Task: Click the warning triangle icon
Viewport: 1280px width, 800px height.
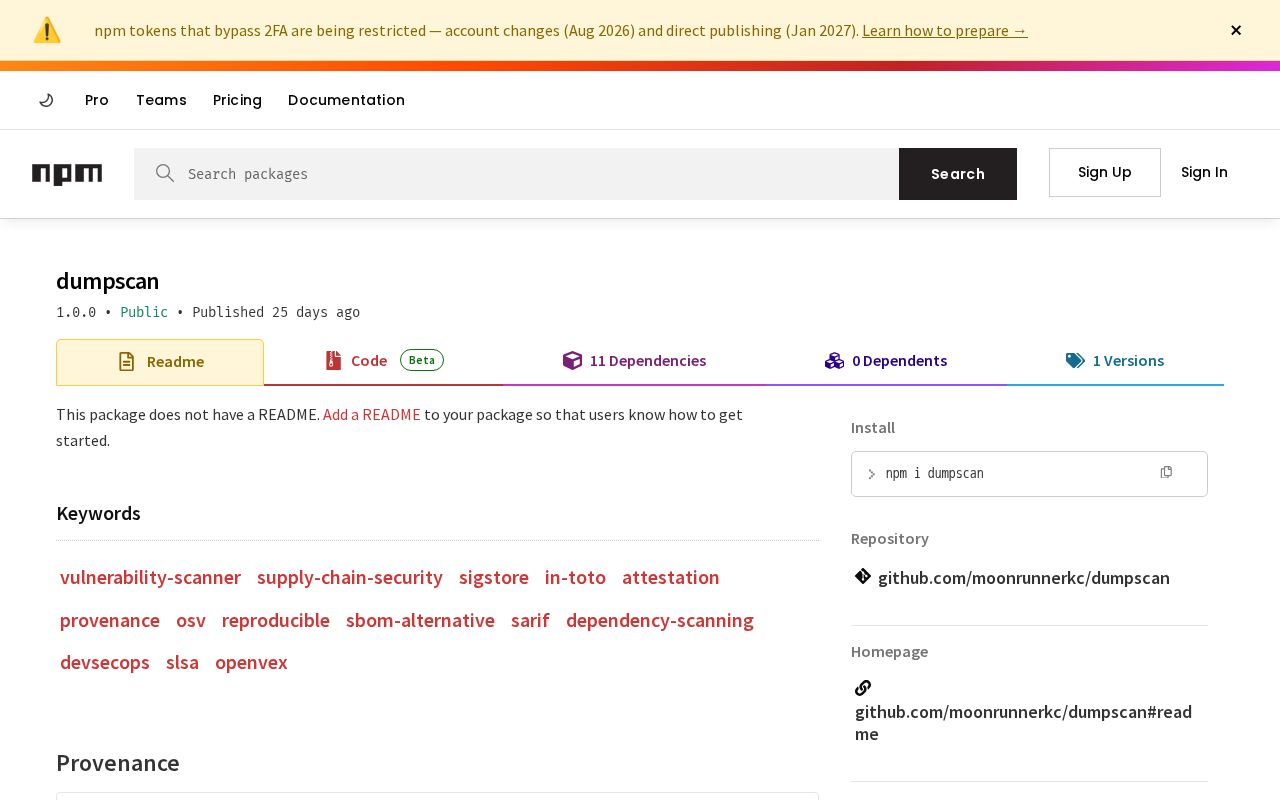Action: pyautogui.click(x=47, y=30)
